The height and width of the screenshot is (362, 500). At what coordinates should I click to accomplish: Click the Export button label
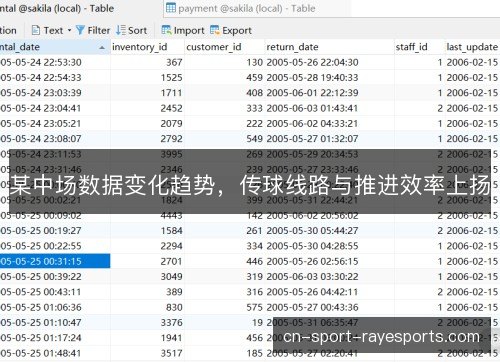(x=237, y=31)
